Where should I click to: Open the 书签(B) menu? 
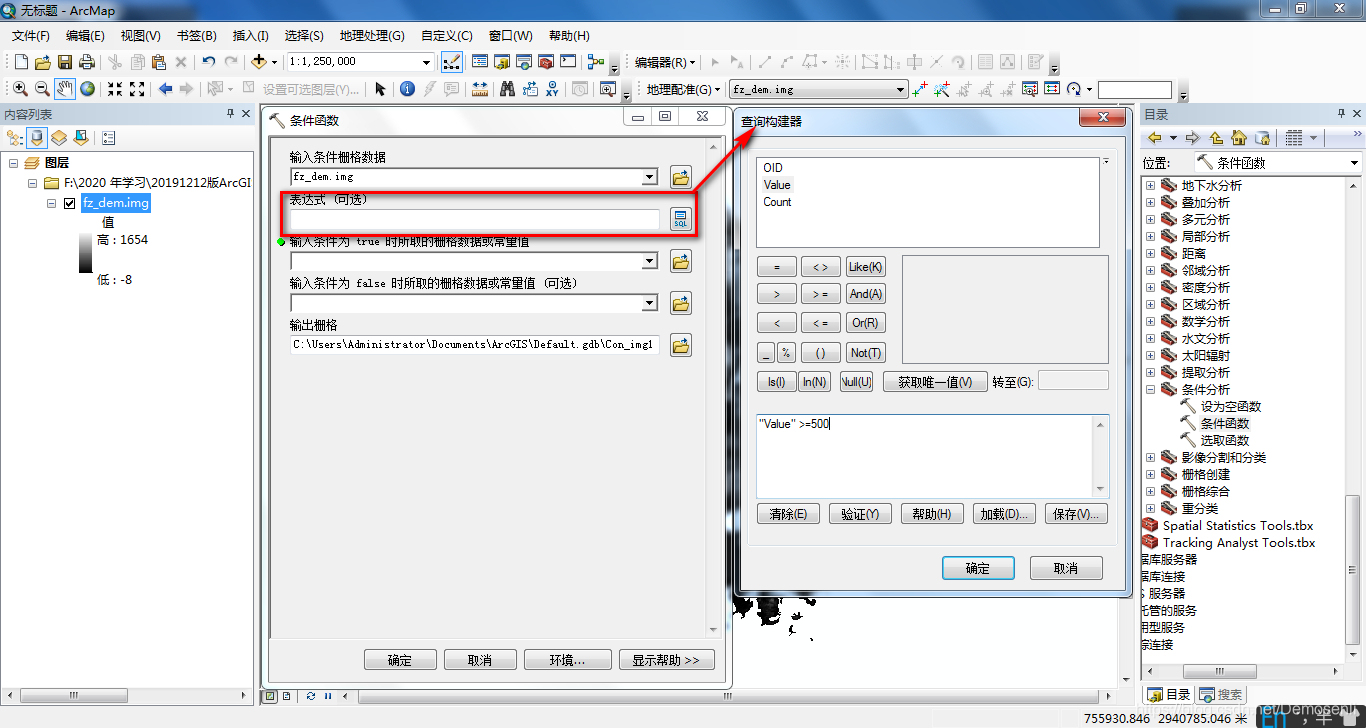tap(197, 36)
